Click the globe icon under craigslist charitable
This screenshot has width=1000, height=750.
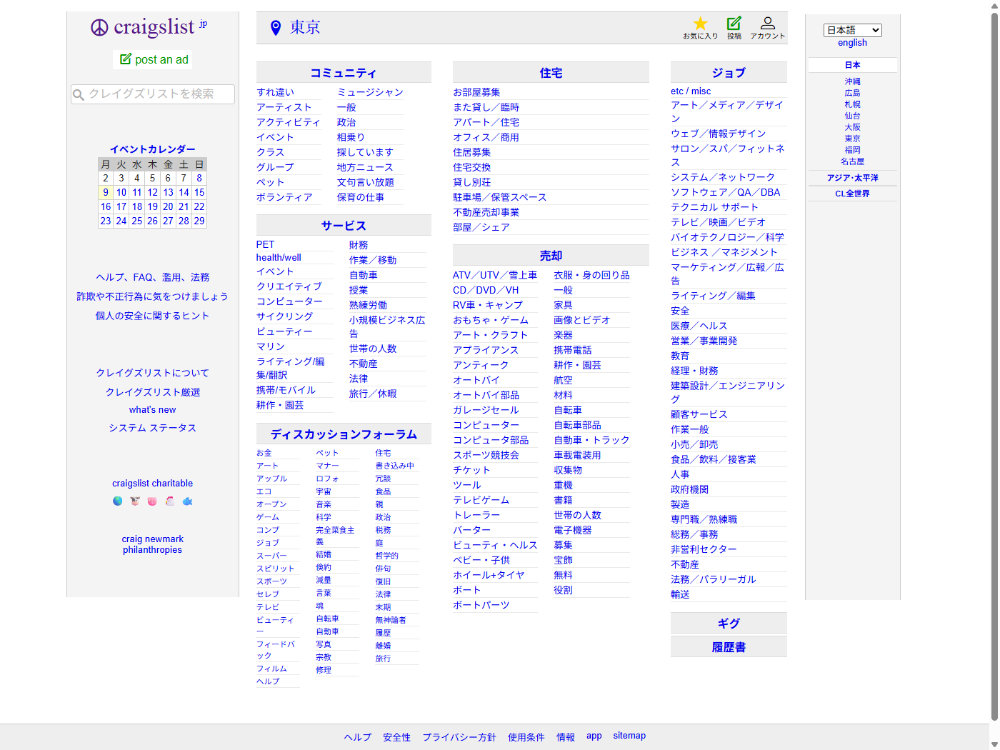click(117, 500)
